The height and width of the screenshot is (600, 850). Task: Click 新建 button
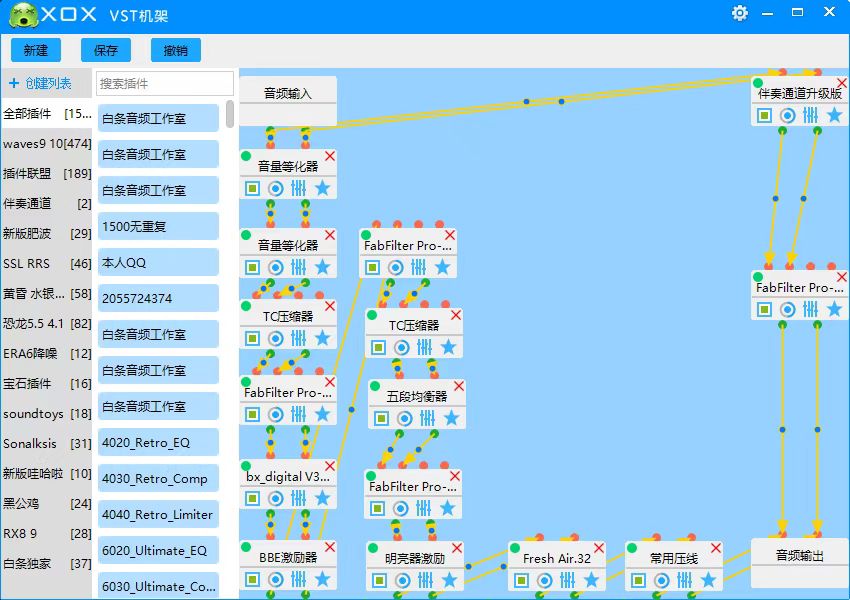[36, 50]
